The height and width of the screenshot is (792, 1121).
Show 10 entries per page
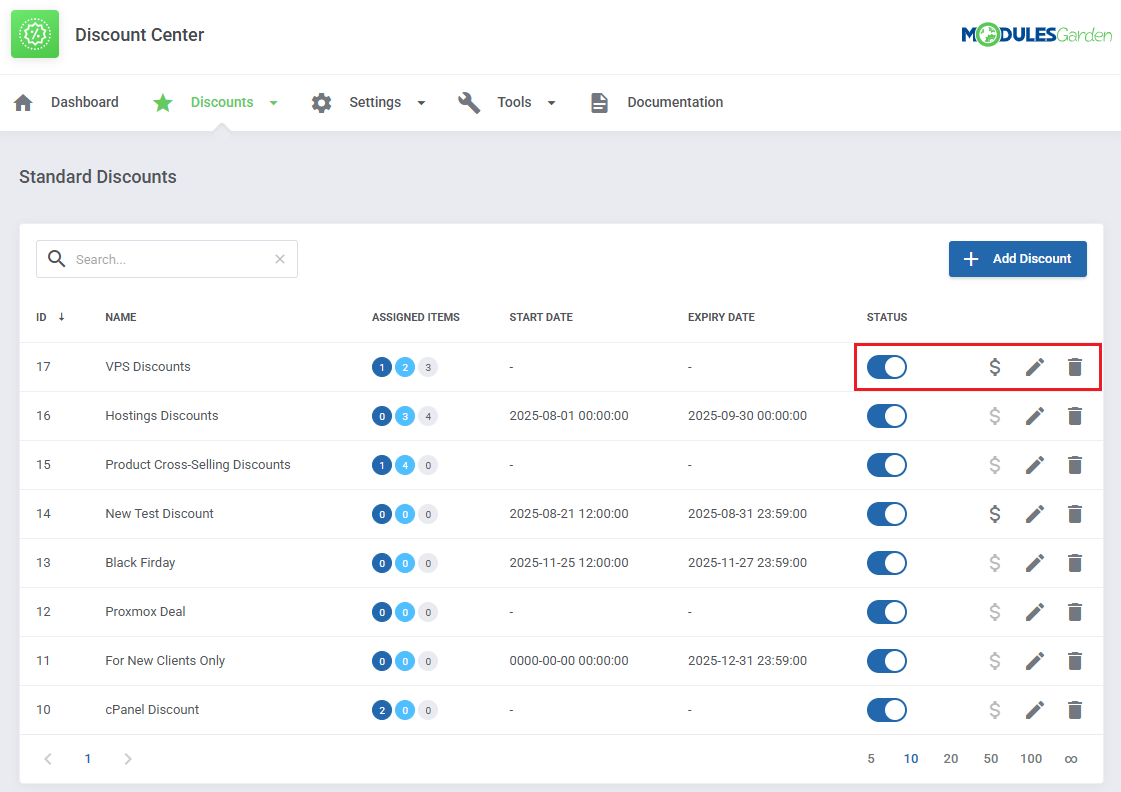point(911,758)
